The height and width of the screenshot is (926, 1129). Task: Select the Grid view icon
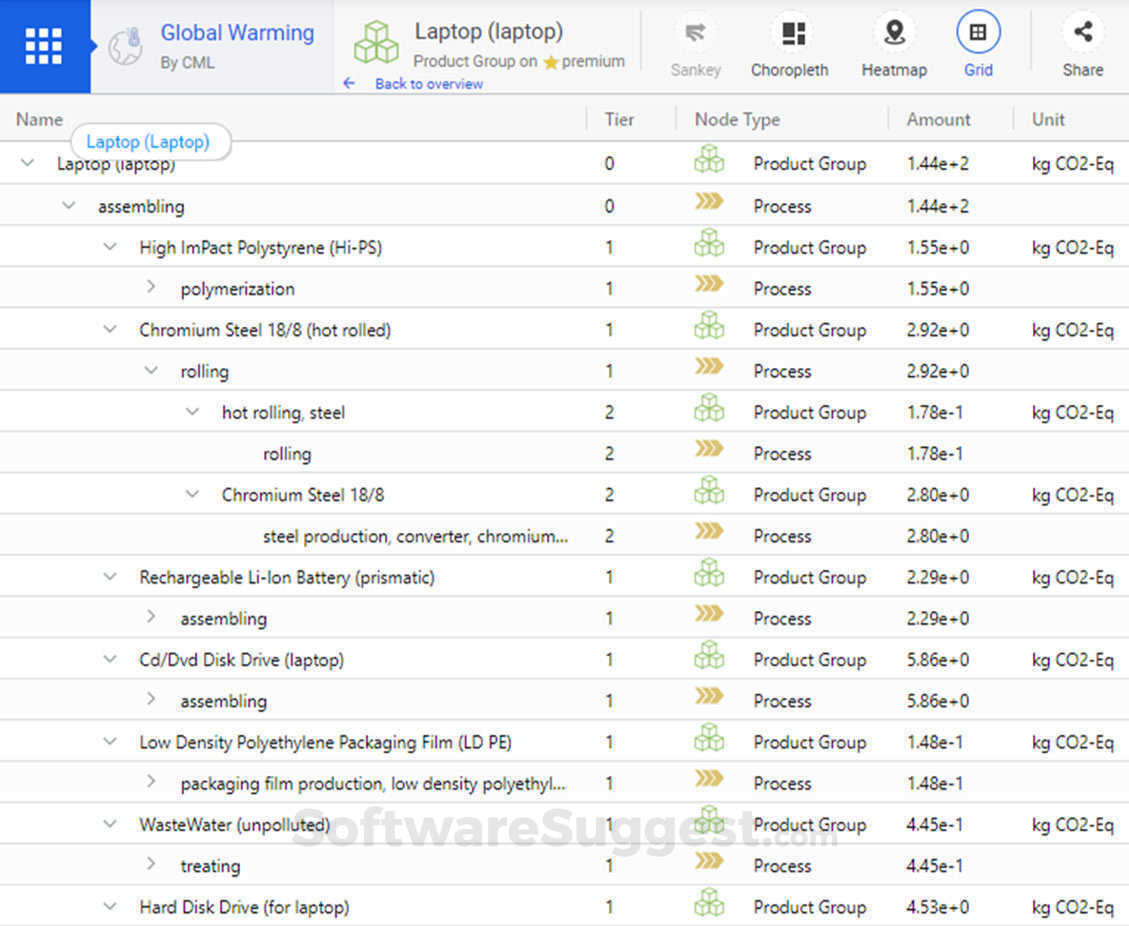[x=978, y=33]
